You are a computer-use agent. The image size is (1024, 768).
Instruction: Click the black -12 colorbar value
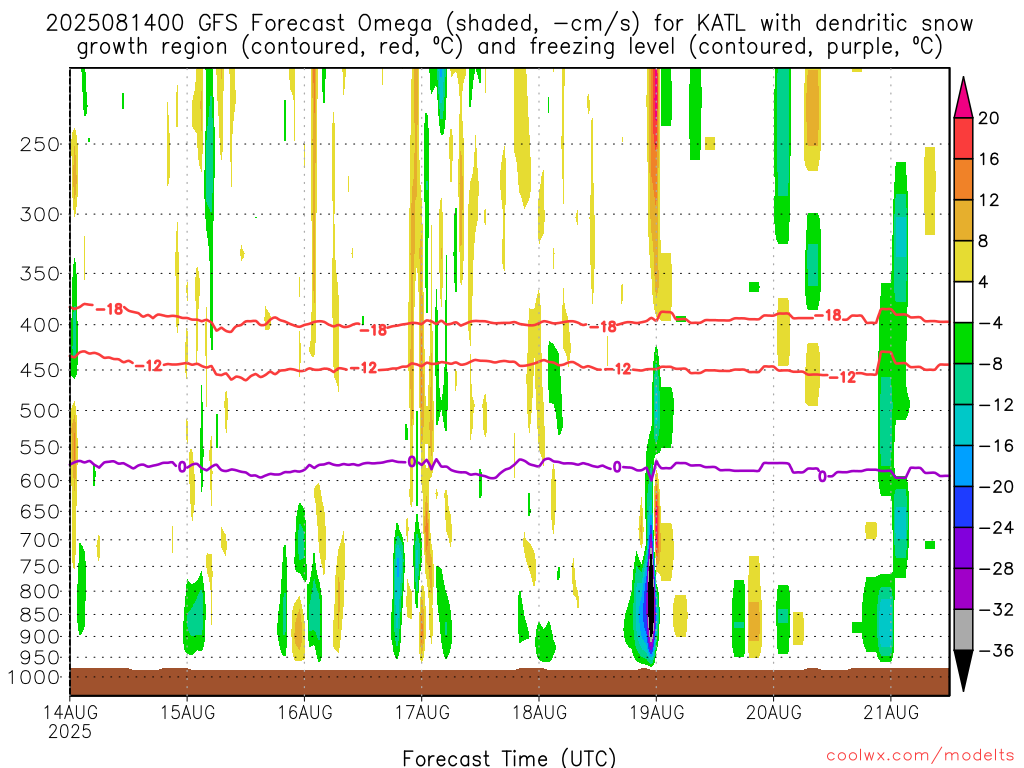(x=996, y=405)
